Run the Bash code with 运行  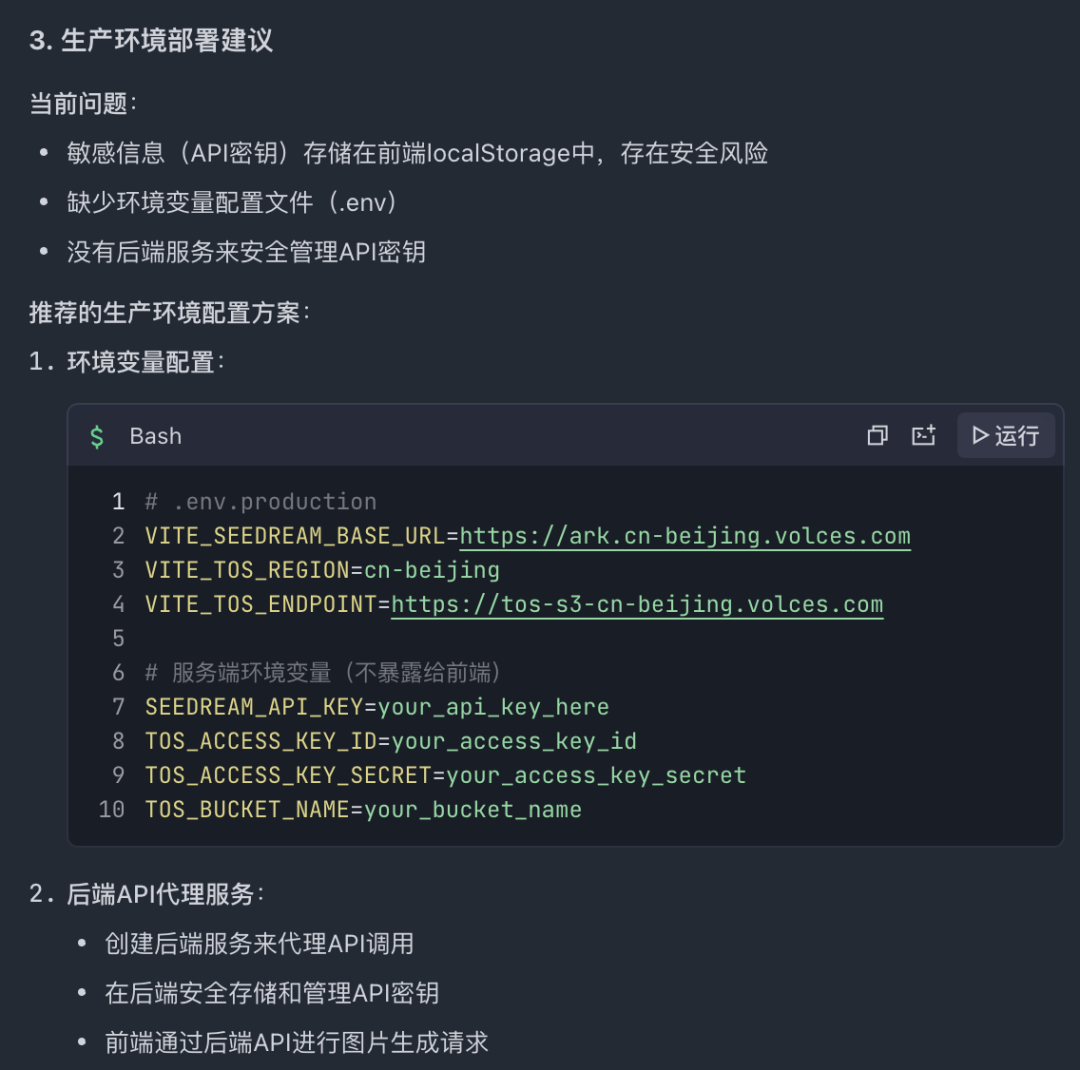(1005, 435)
